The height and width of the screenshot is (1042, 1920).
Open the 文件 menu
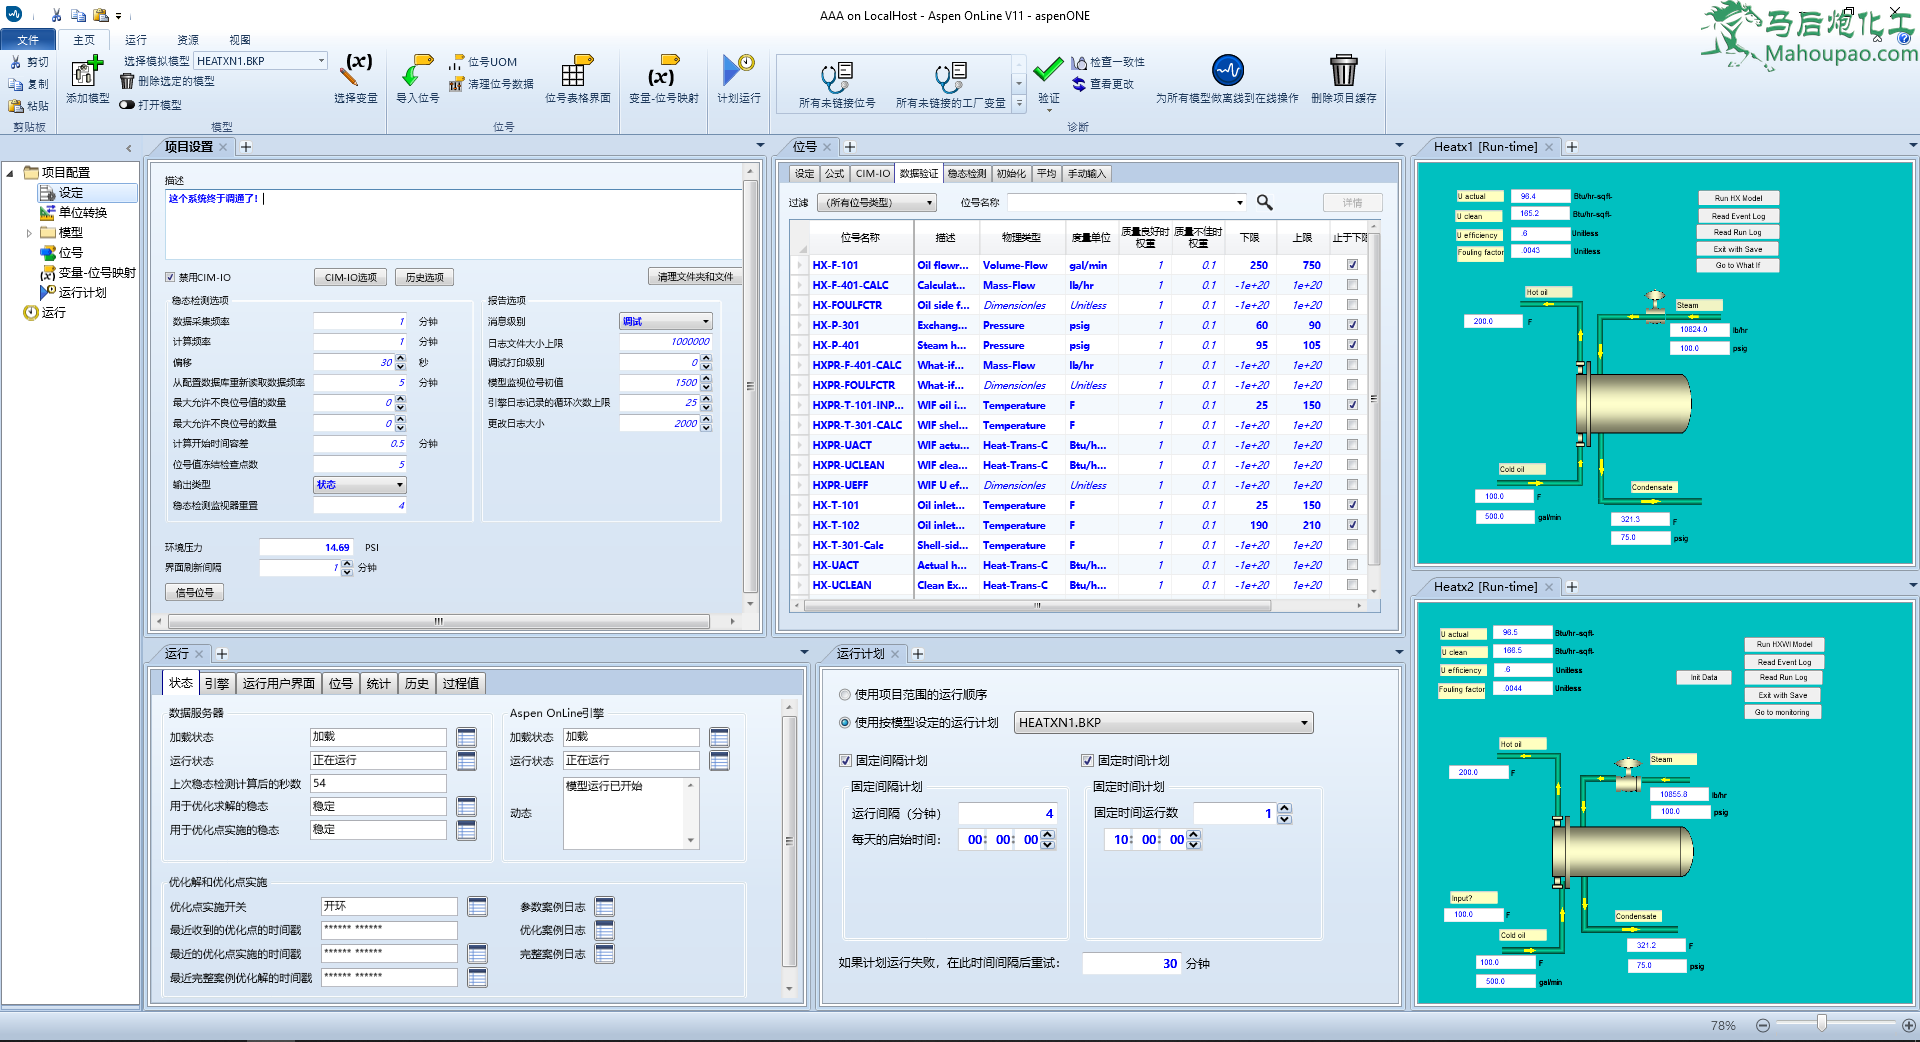point(28,40)
